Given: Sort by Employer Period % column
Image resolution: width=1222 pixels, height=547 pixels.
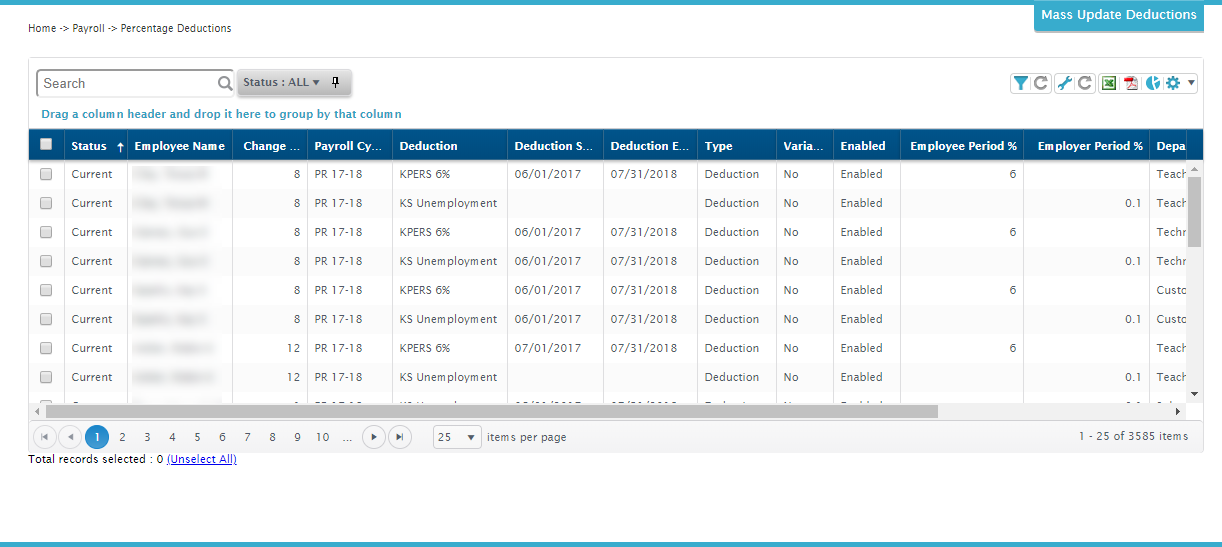Looking at the screenshot, I should tap(1087, 146).
